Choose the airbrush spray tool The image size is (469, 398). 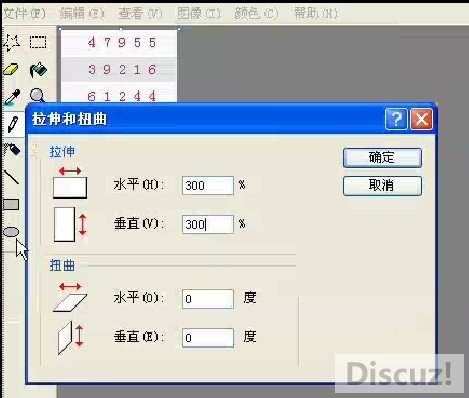click(x=12, y=150)
